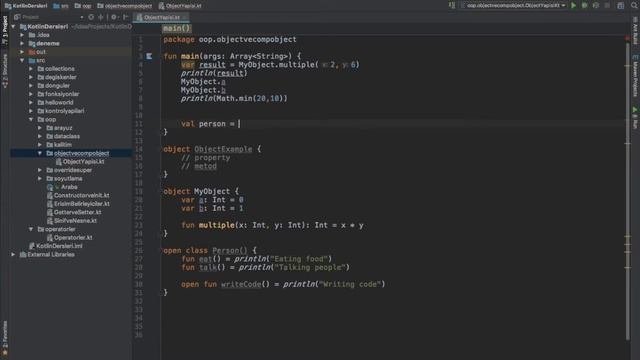Collapse the objectvecompobject package arrow

click(40, 153)
